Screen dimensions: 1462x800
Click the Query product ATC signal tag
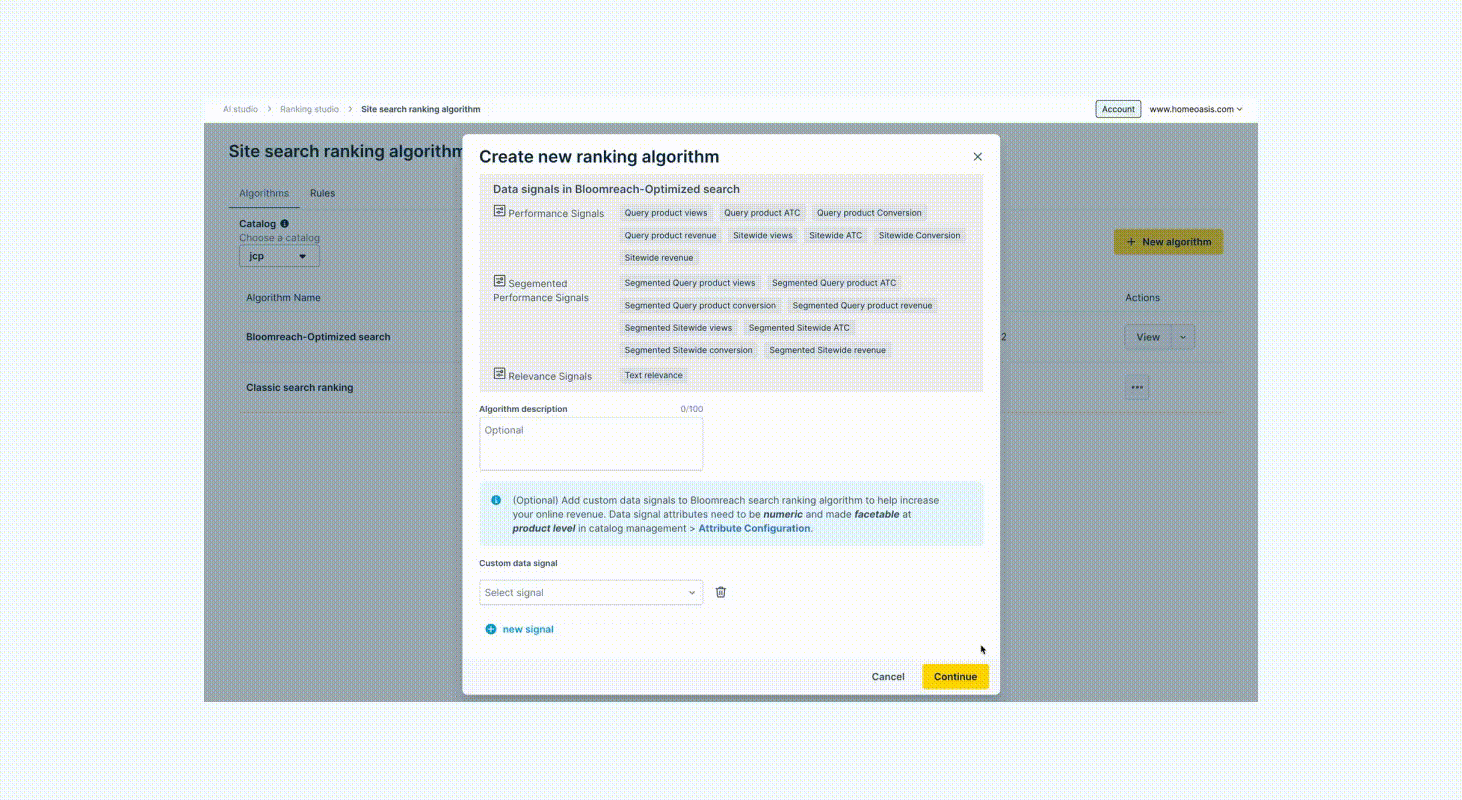click(762, 213)
